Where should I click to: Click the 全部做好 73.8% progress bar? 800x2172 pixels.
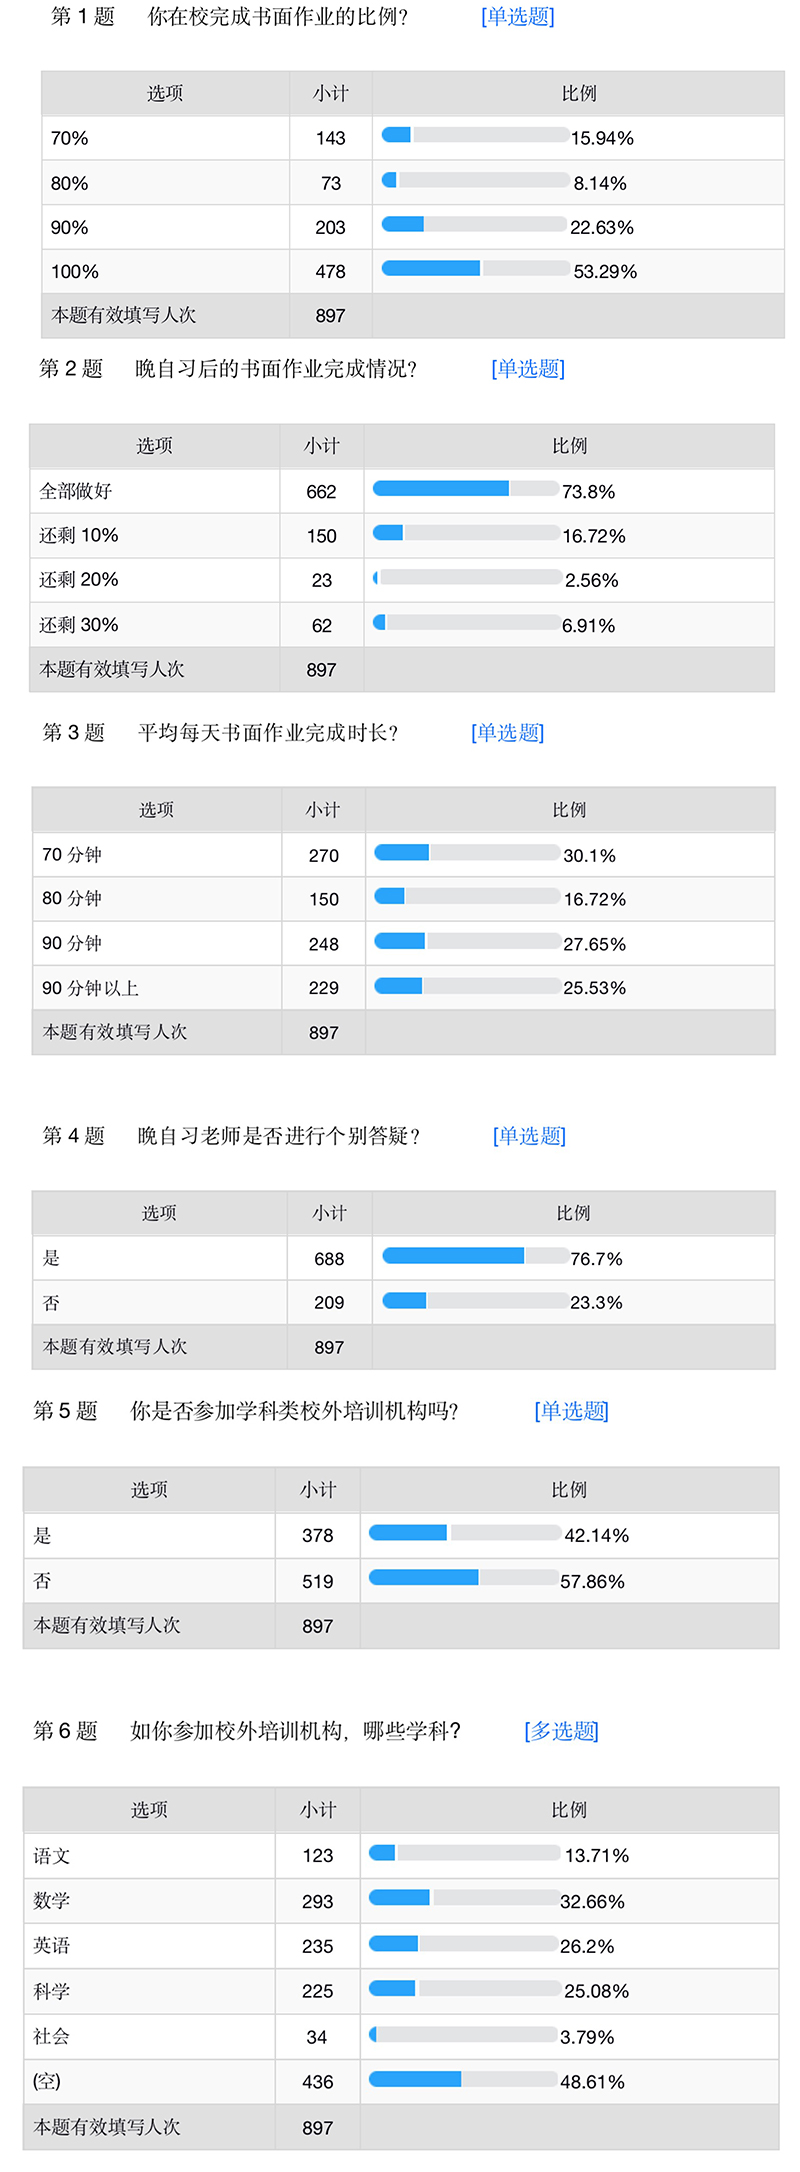point(466,488)
